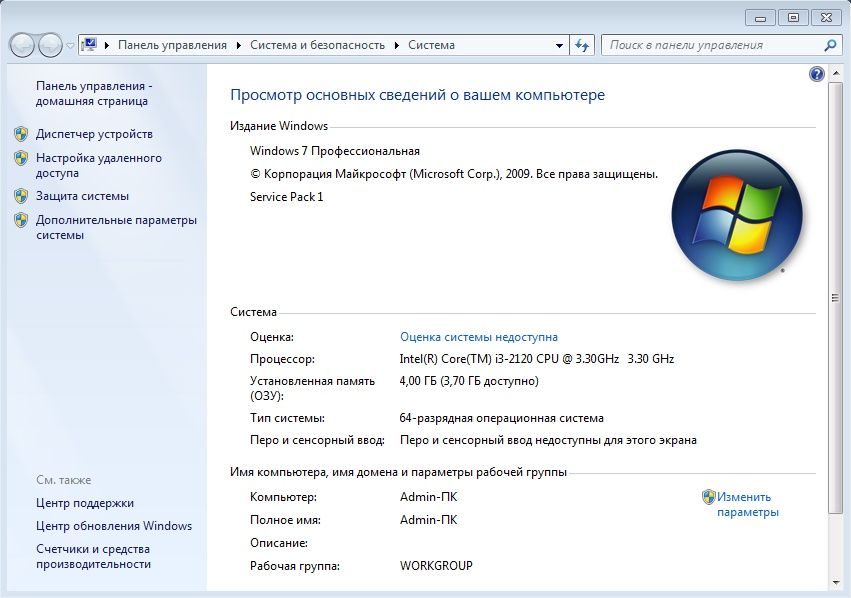Screen dimensions: 851x598
Task: Click the forward navigation arrow button
Action: pyautogui.click(x=50, y=46)
